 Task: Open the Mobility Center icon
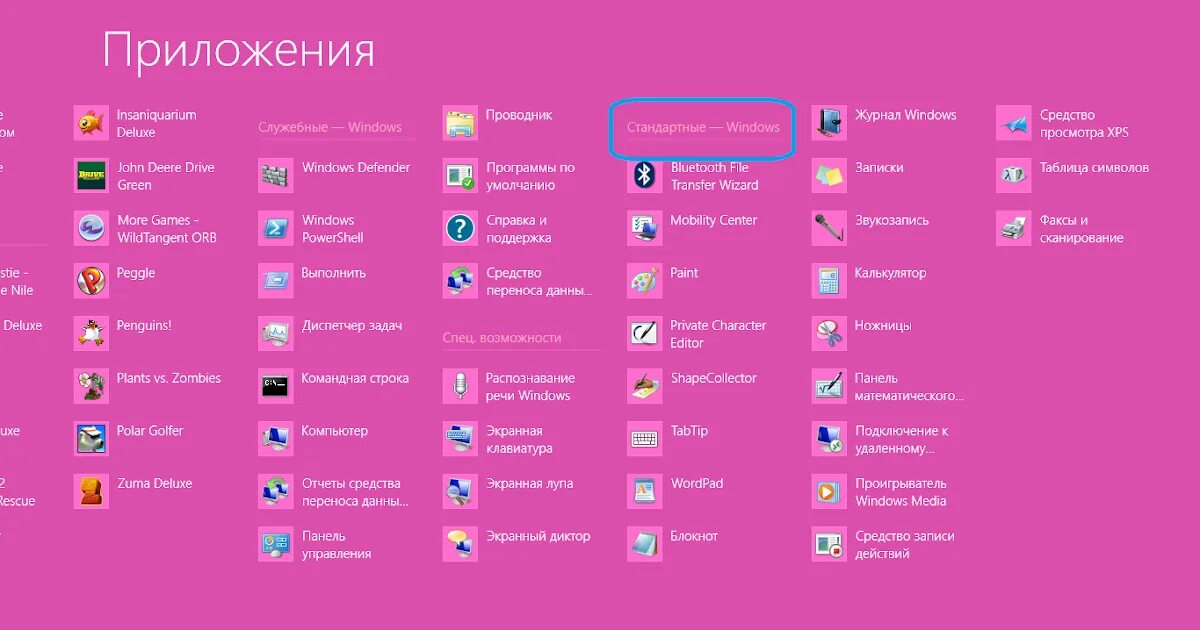645,229
